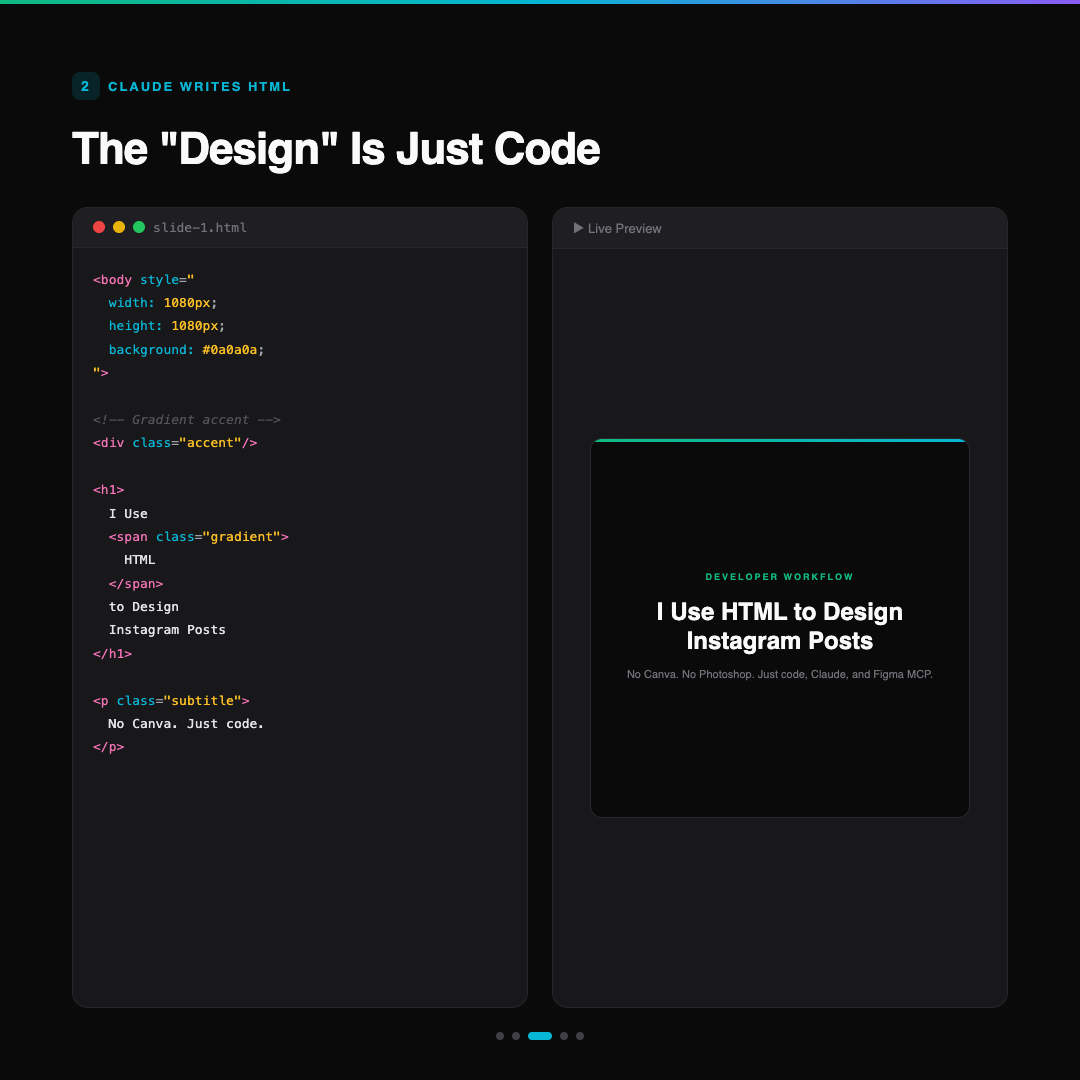Image resolution: width=1080 pixels, height=1080 pixels.
Task: Click the red traffic light icon
Action: (x=99, y=227)
